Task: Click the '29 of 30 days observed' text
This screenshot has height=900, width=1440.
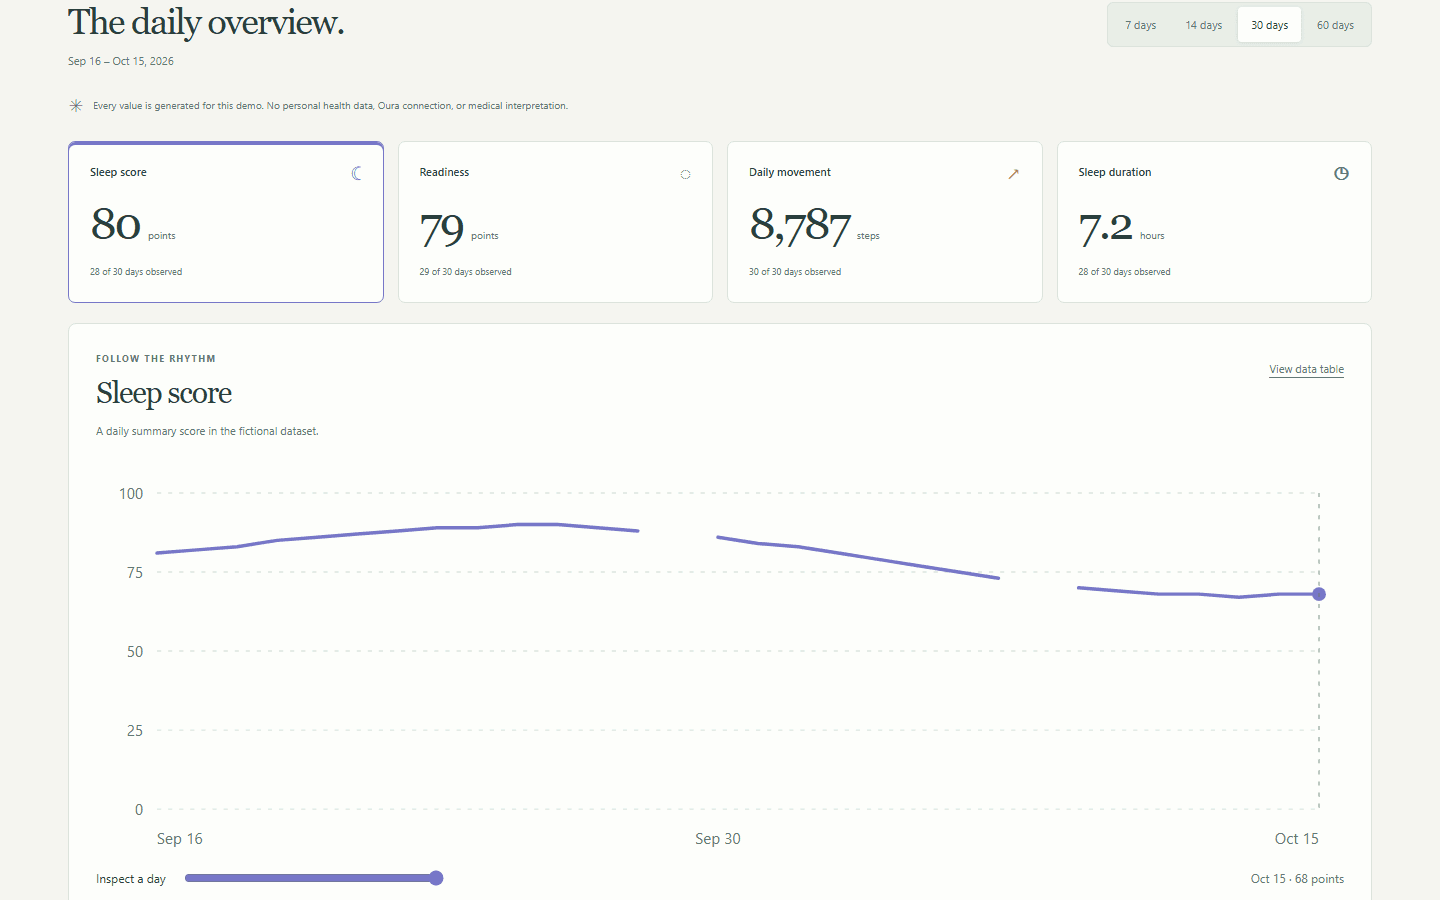Action: coord(465,272)
